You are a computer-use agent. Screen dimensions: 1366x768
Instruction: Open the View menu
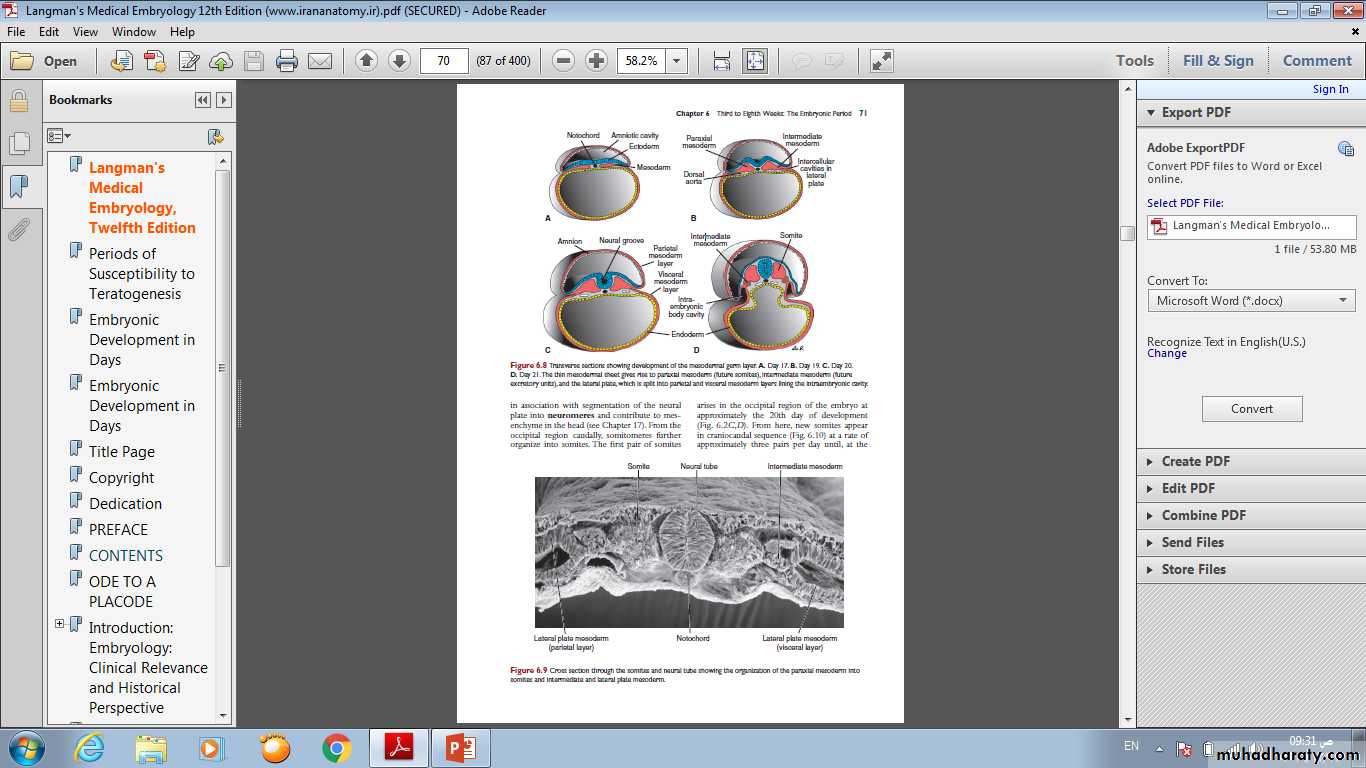pyautogui.click(x=85, y=31)
